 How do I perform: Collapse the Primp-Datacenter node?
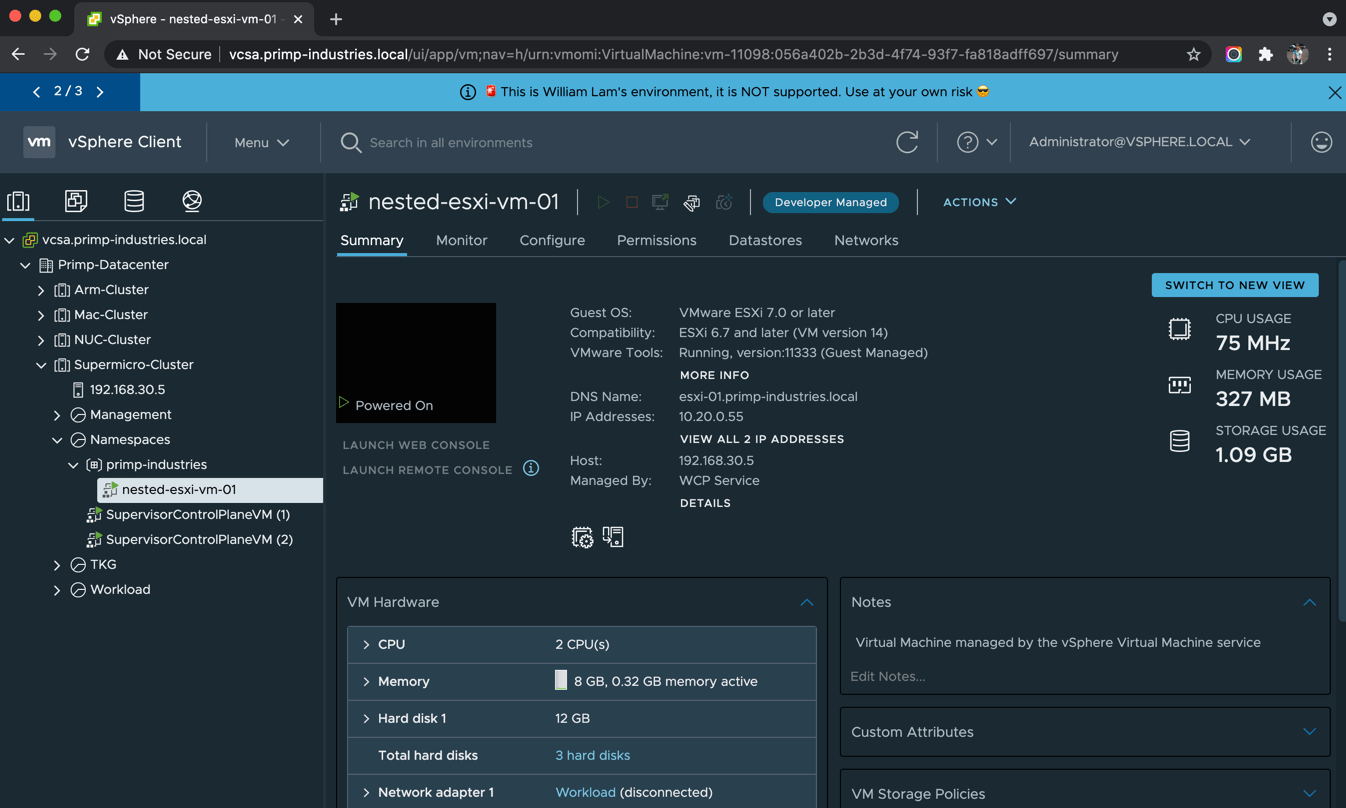point(25,265)
